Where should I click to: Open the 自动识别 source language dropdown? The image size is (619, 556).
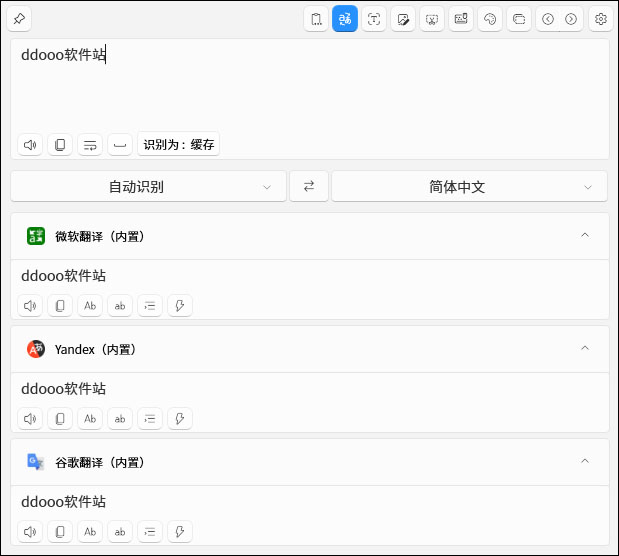coord(148,186)
